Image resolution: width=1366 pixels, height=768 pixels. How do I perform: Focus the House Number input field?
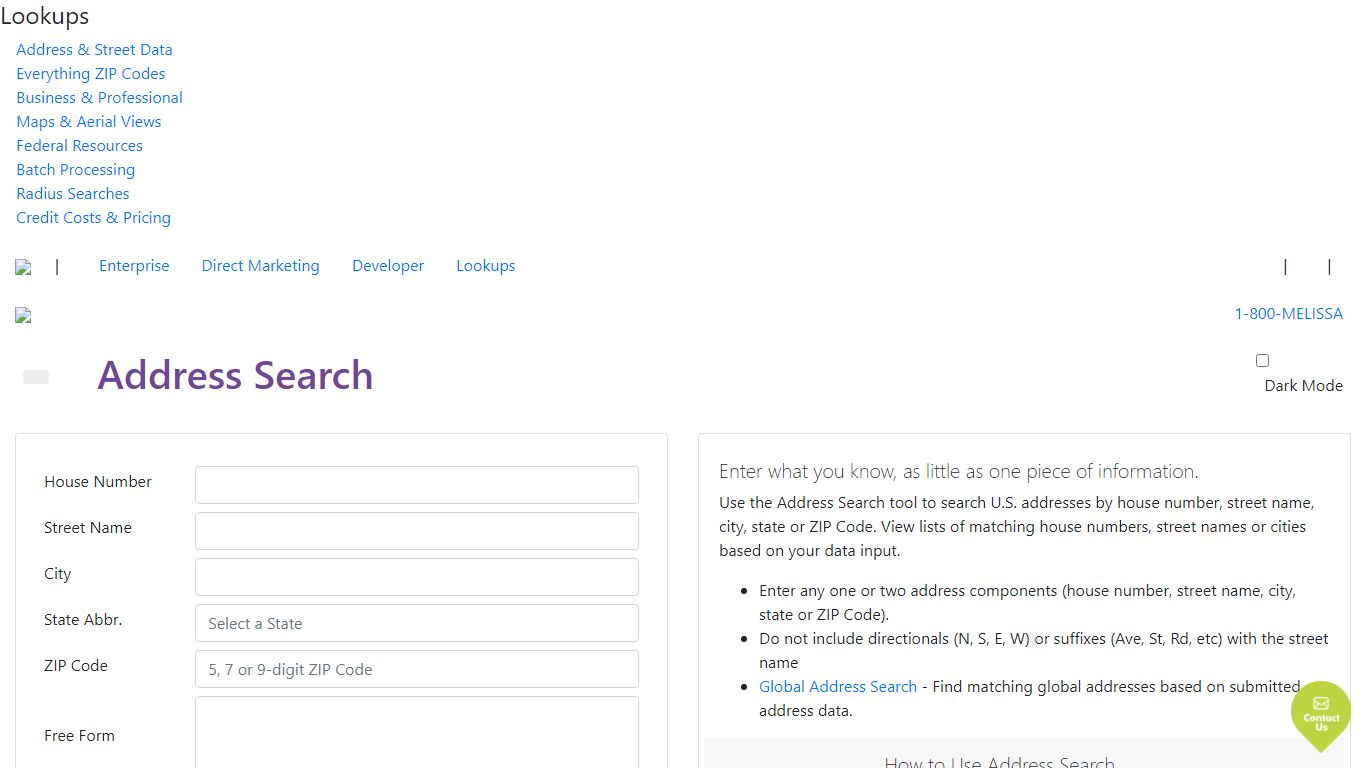click(417, 485)
